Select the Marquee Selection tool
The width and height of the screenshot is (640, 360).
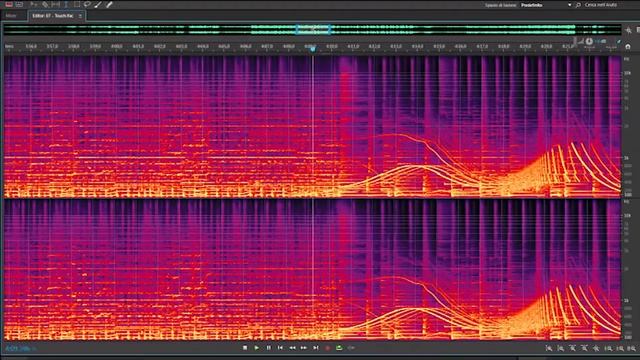click(x=77, y=4)
